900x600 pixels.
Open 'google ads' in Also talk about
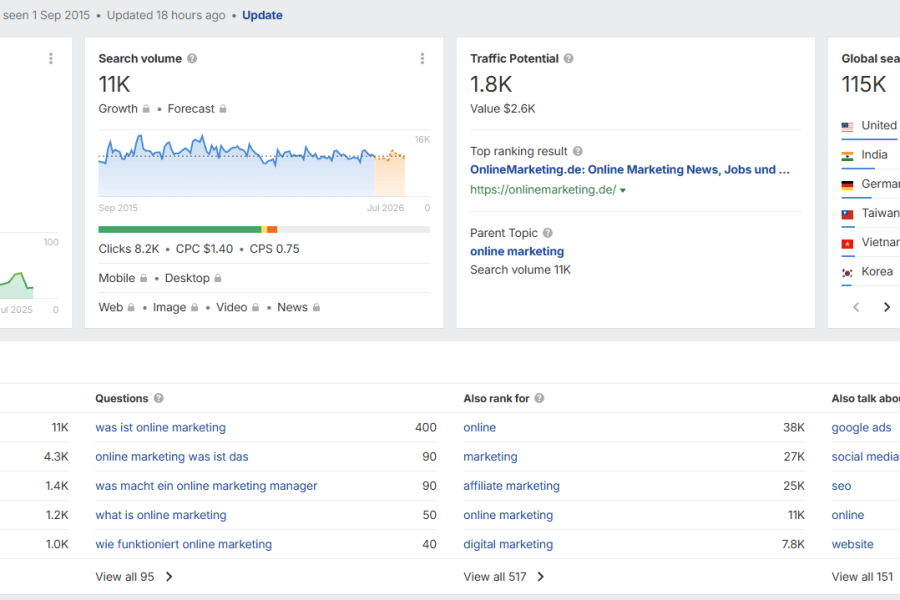coord(862,427)
